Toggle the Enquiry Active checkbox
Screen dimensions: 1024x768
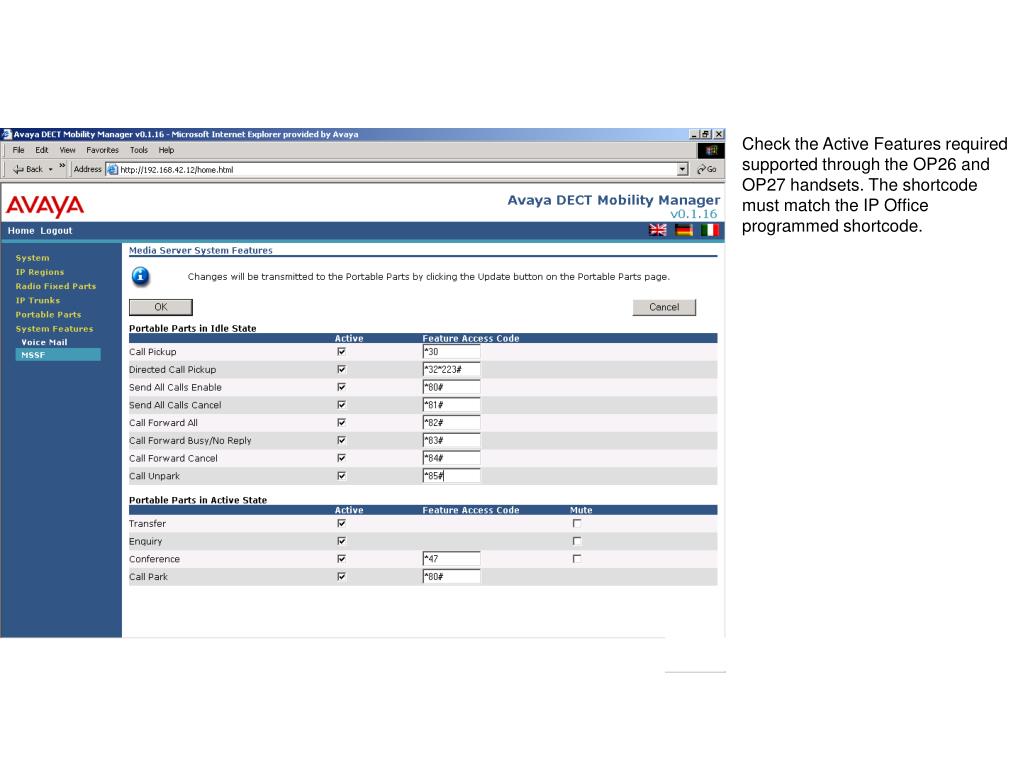[342, 541]
